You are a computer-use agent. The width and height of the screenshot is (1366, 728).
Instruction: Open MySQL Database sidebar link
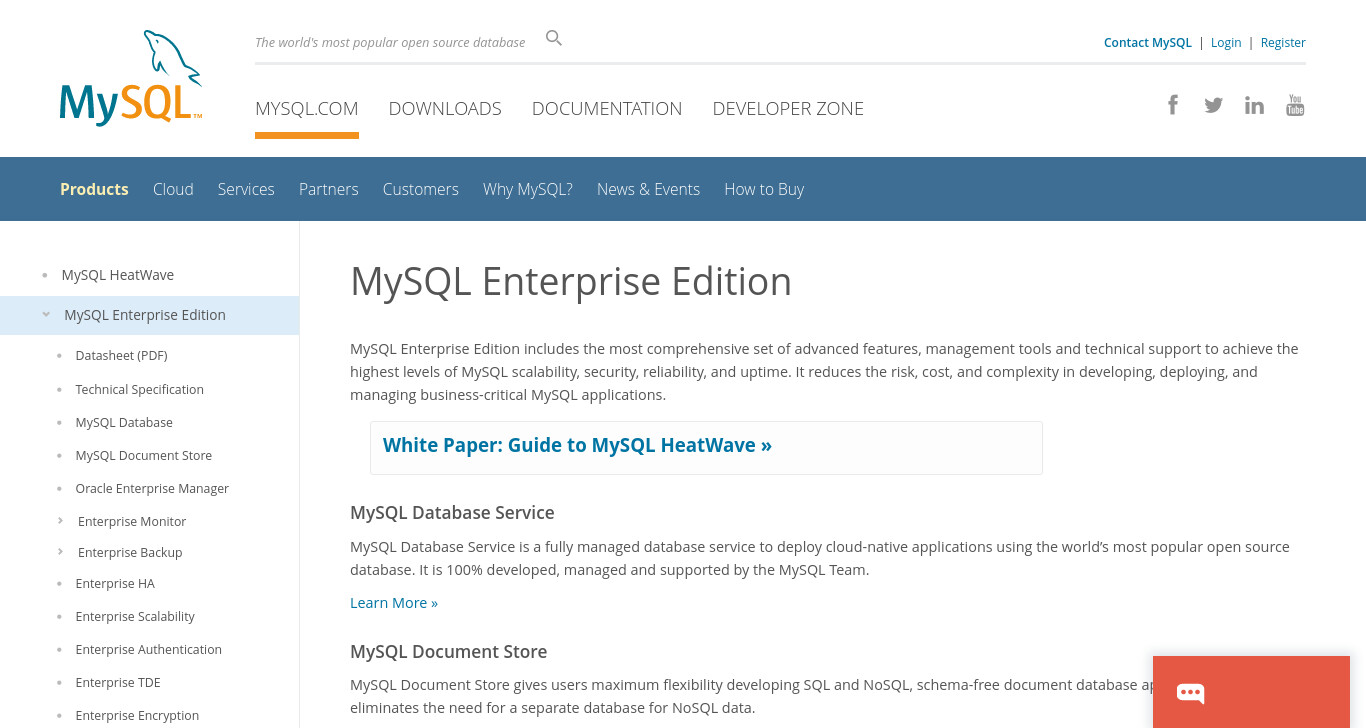click(124, 422)
